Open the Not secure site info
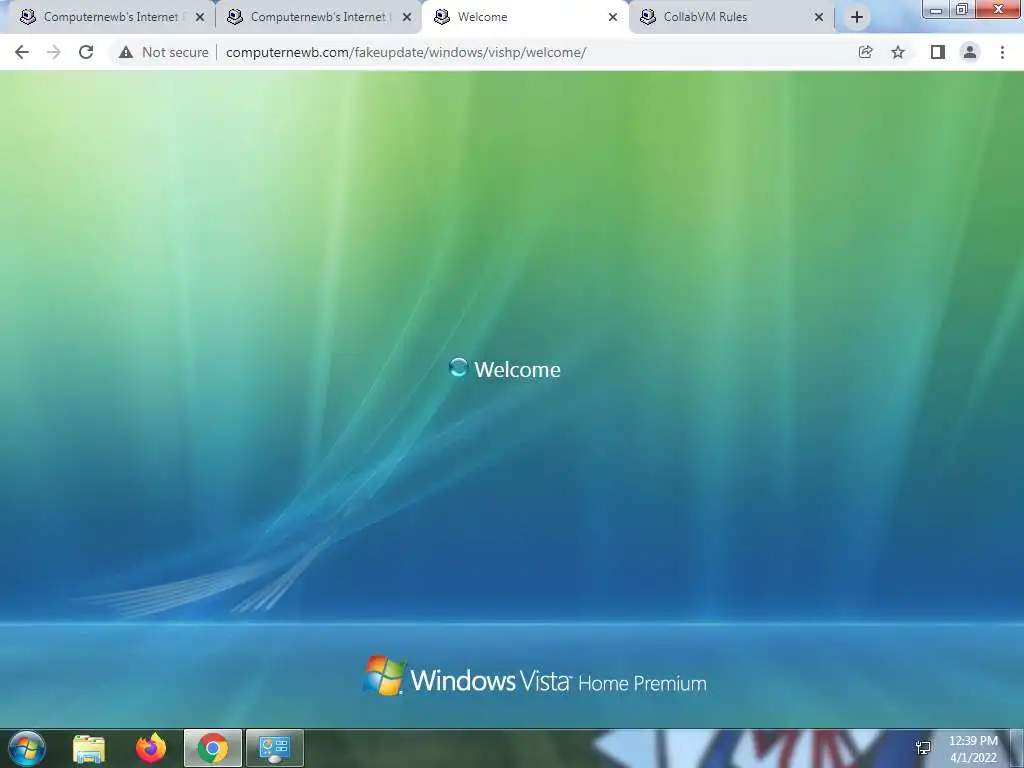The height and width of the screenshot is (768, 1024). [164, 52]
